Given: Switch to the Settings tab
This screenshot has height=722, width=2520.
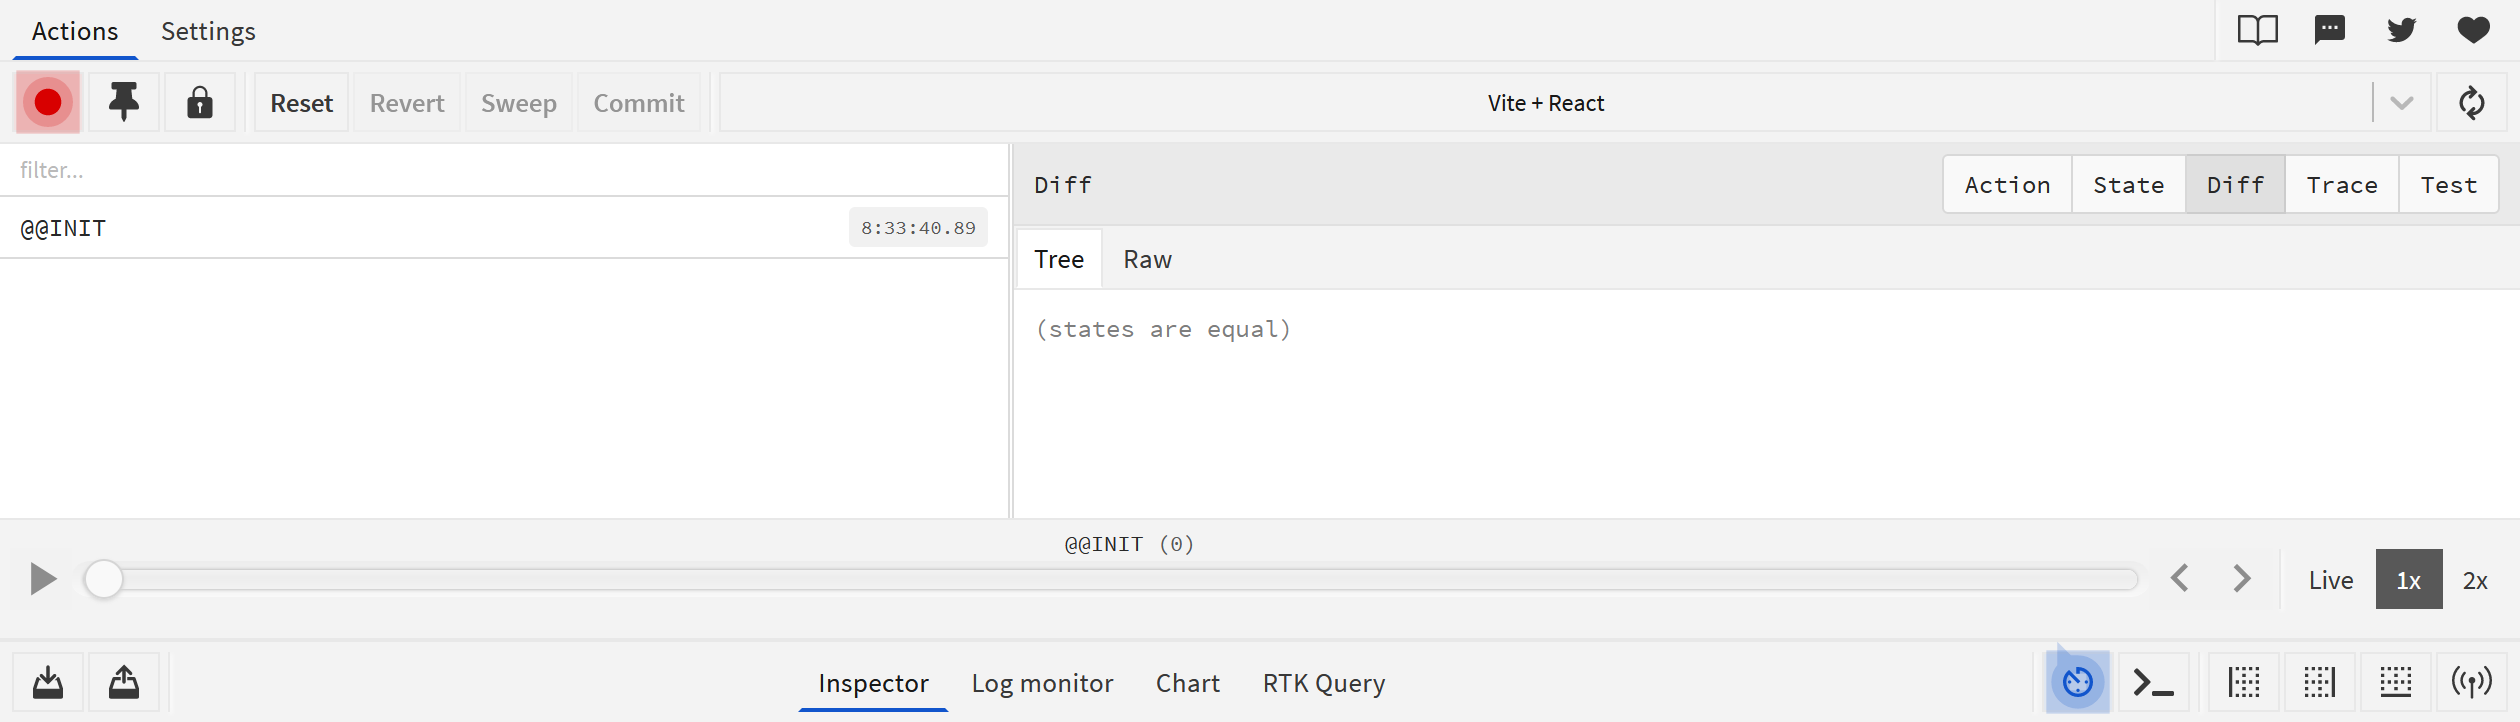Looking at the screenshot, I should 208,31.
